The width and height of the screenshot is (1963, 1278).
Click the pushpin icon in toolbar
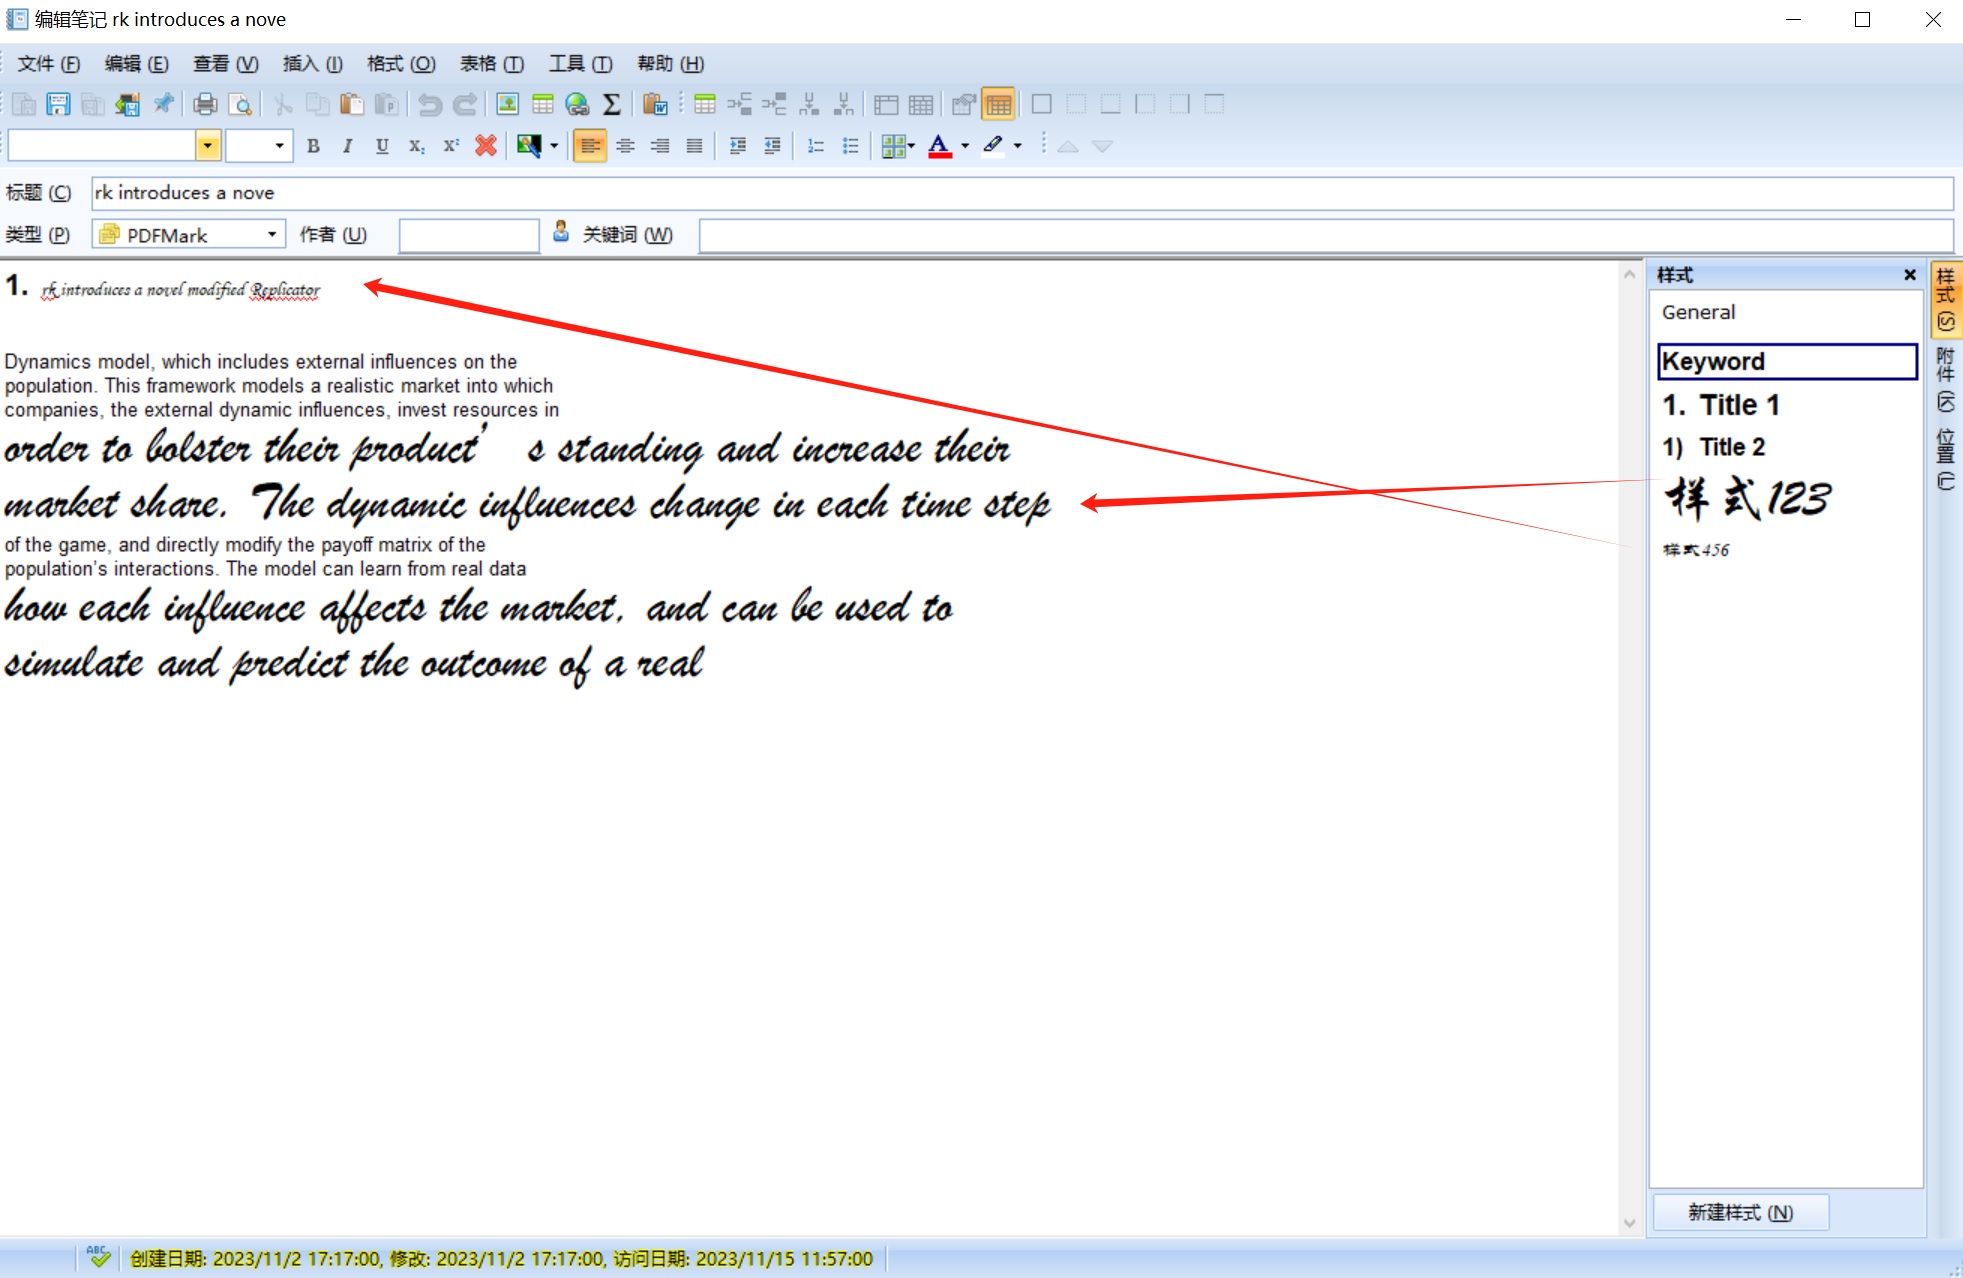pos(163,104)
